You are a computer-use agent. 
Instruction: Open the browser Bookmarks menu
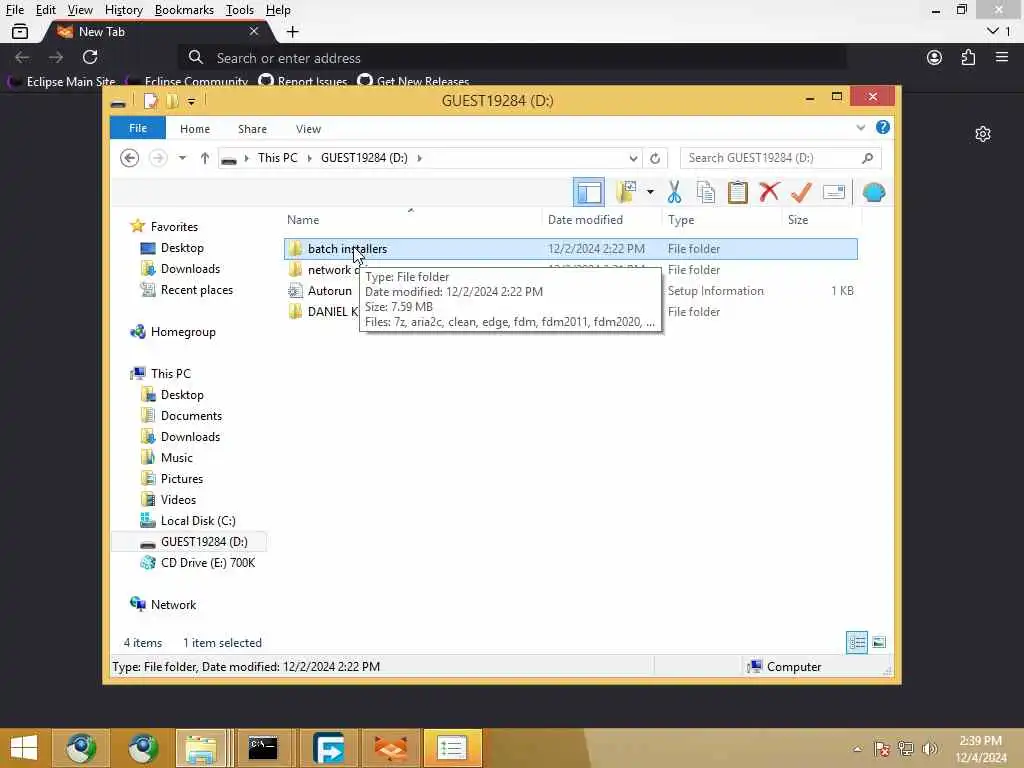pos(184,10)
